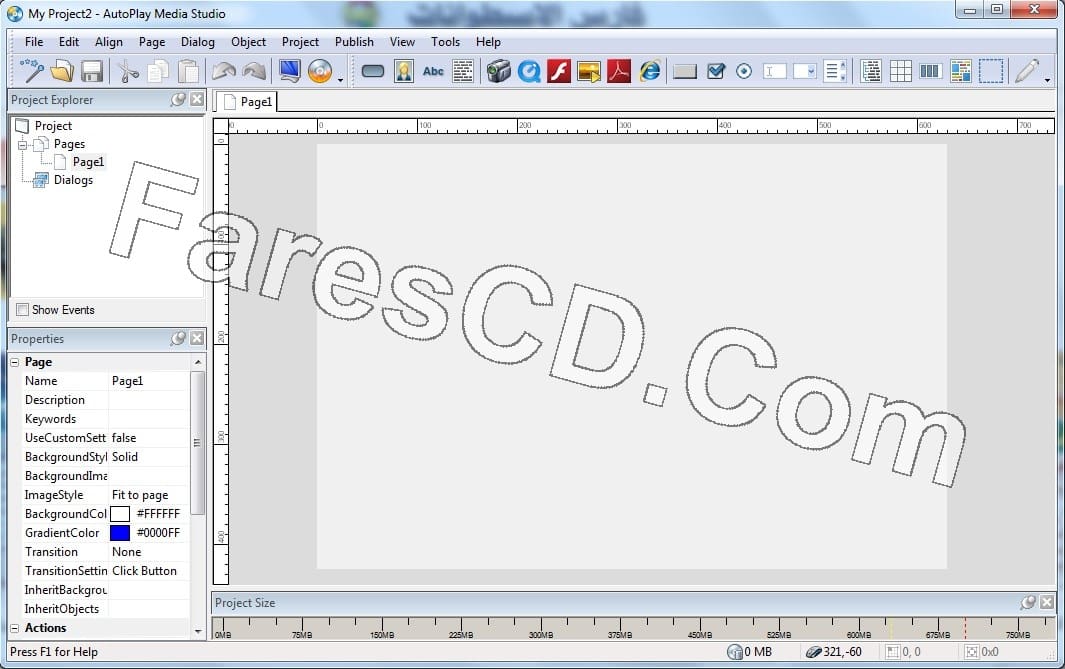Switch to the Page1 document tab
Viewport: 1065px width, 669px height.
(x=247, y=102)
